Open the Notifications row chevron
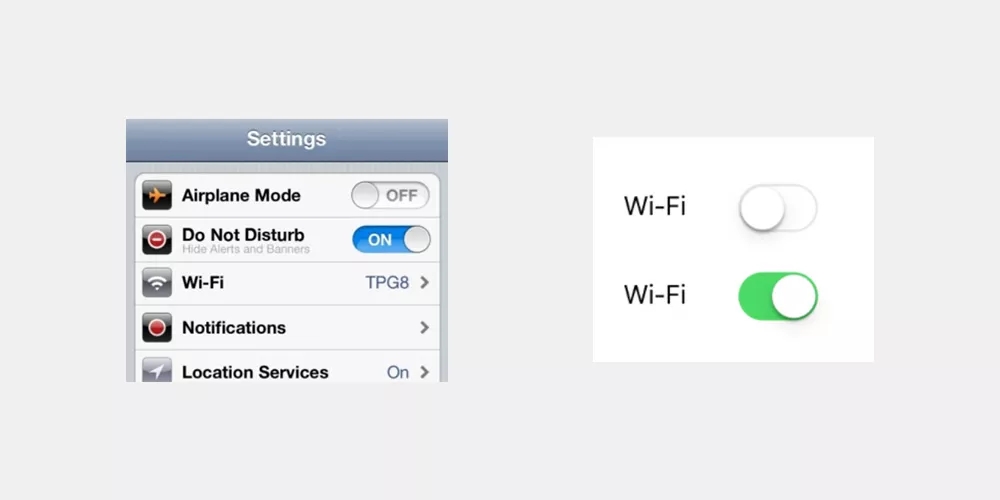 pyautogui.click(x=424, y=327)
